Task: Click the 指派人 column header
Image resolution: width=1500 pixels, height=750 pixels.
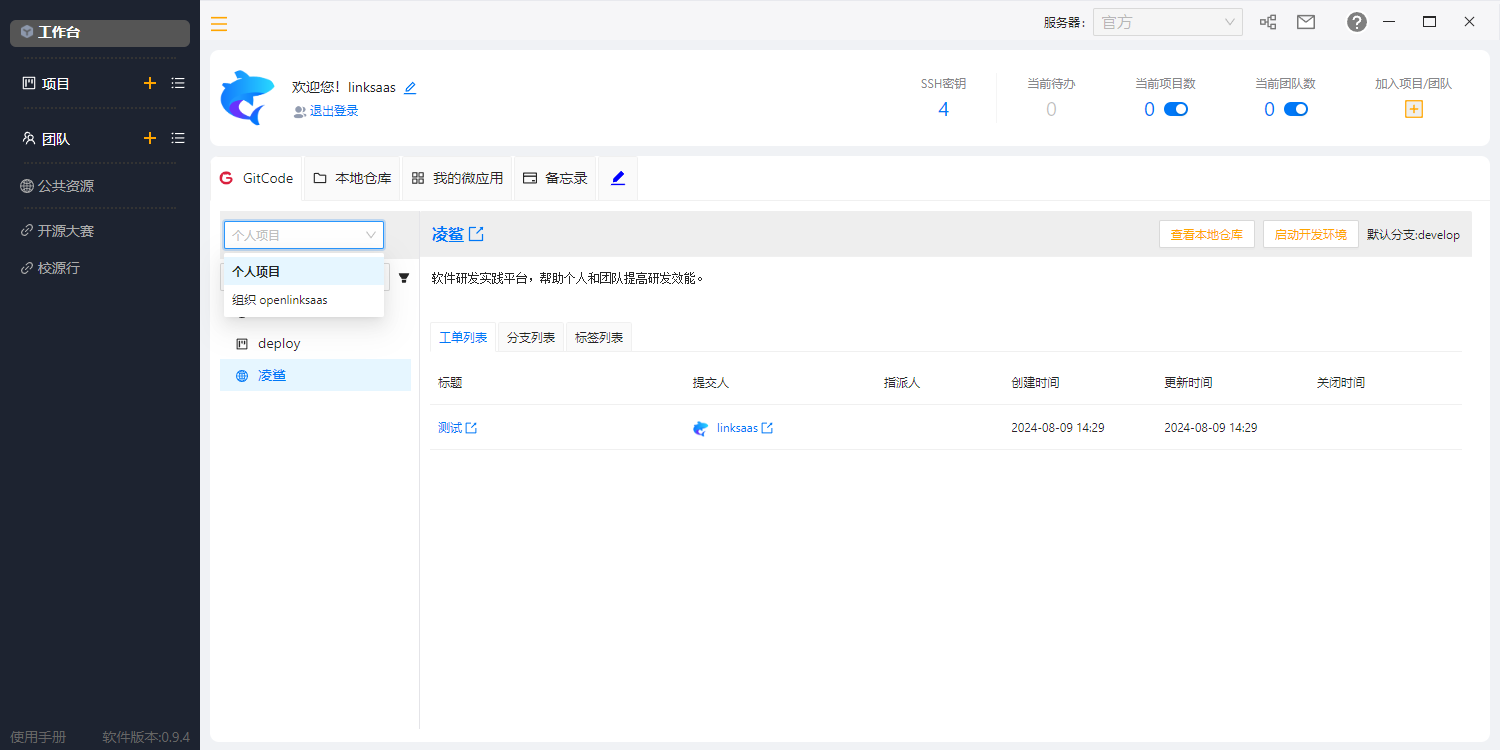Action: (902, 383)
